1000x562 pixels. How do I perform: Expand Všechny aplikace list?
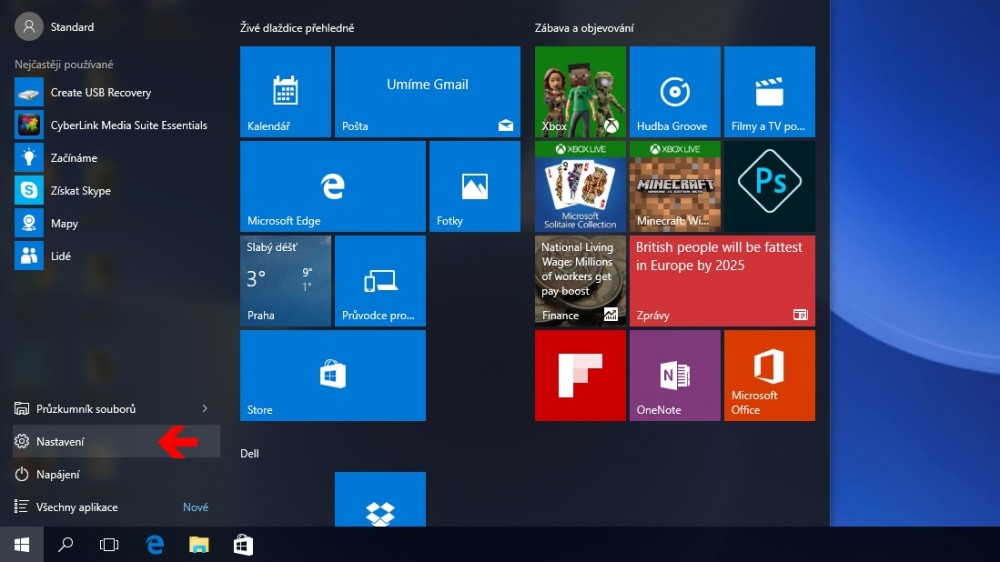77,507
